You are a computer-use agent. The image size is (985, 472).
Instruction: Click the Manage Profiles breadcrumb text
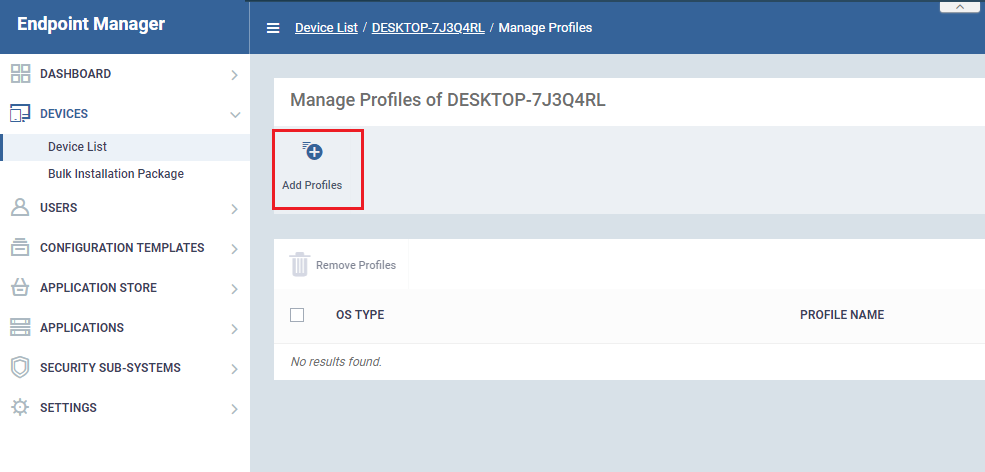point(545,28)
